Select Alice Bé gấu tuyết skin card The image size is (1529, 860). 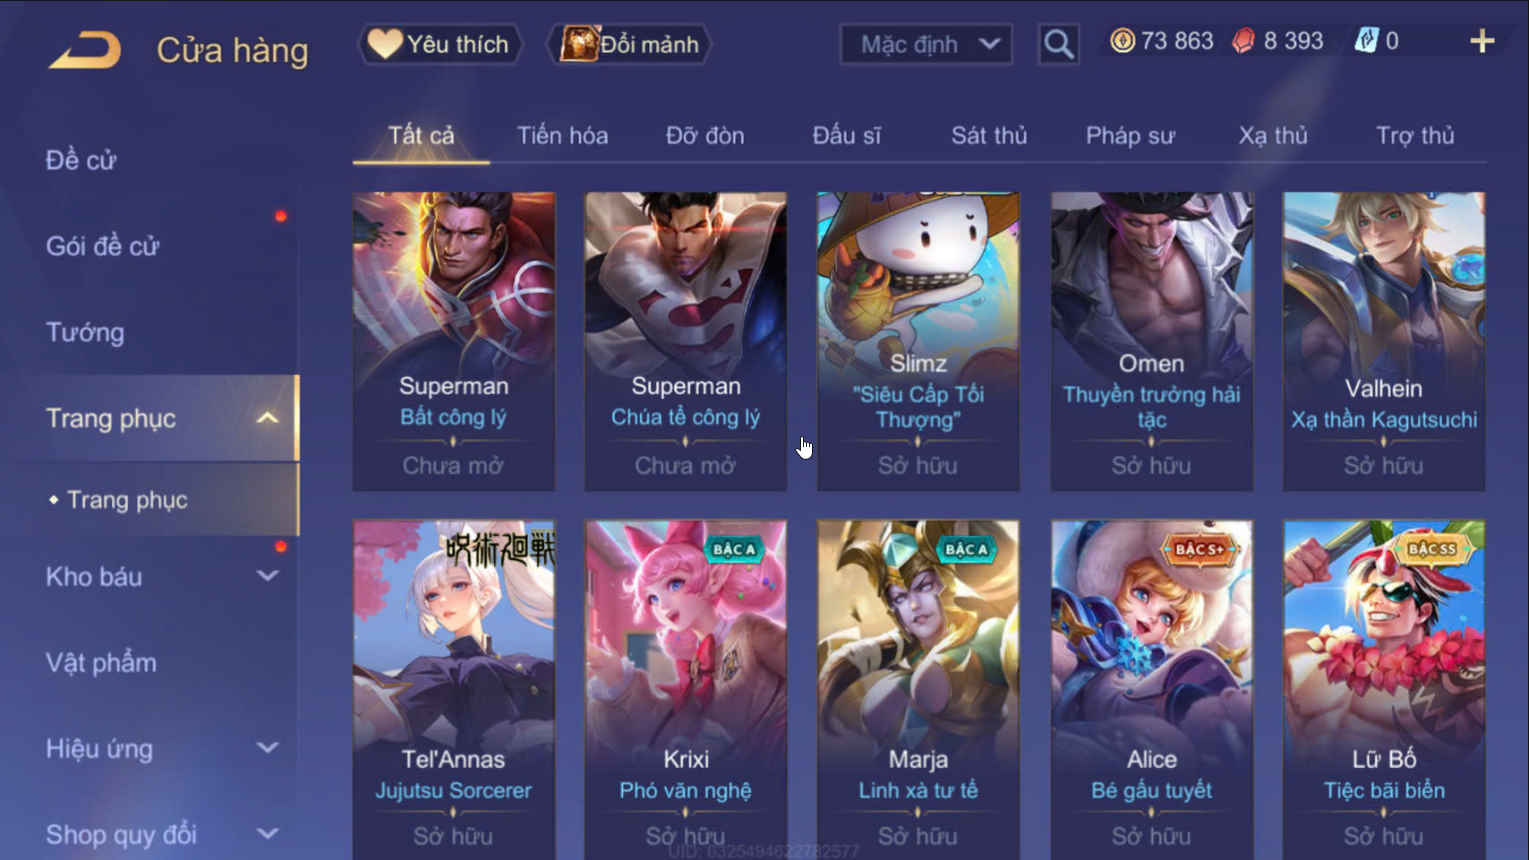[1151, 688]
